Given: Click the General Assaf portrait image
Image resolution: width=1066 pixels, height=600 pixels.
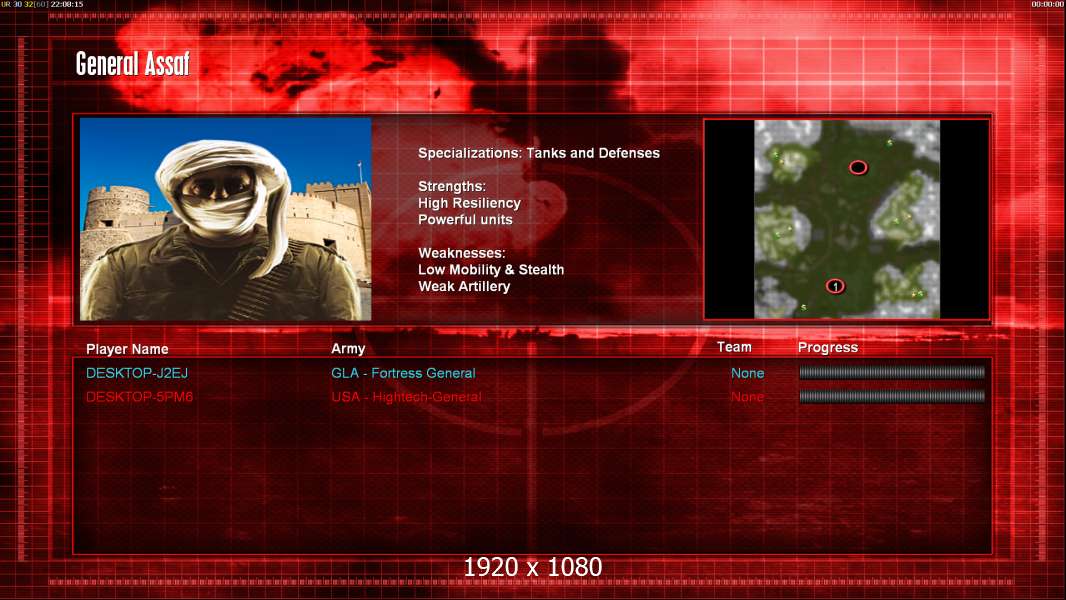Looking at the screenshot, I should coord(226,219).
